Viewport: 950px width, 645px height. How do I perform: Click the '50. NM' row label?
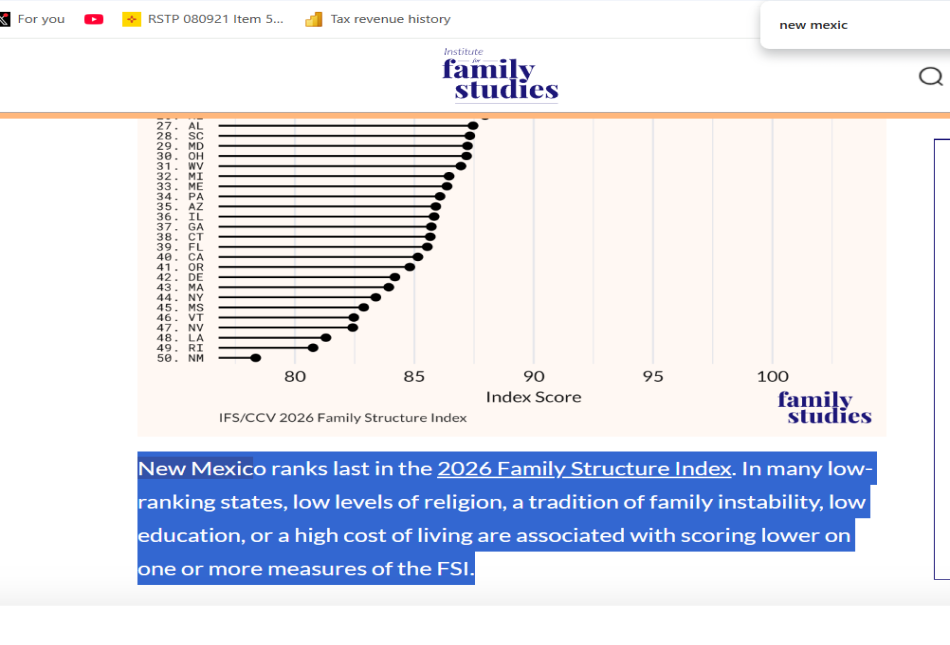(x=180, y=358)
